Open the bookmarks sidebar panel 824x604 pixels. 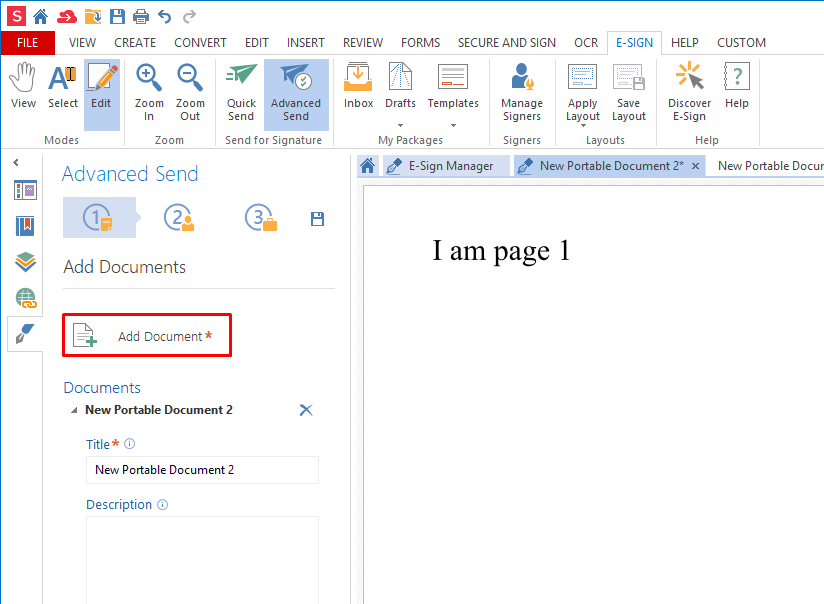pyautogui.click(x=26, y=226)
